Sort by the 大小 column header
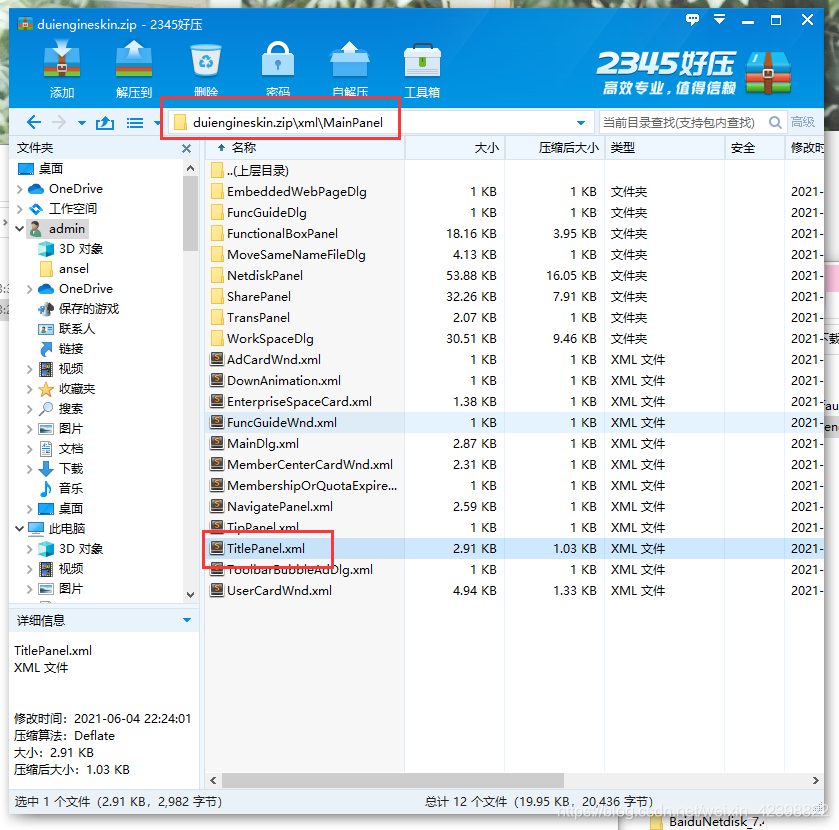The image size is (839, 830). click(x=455, y=148)
